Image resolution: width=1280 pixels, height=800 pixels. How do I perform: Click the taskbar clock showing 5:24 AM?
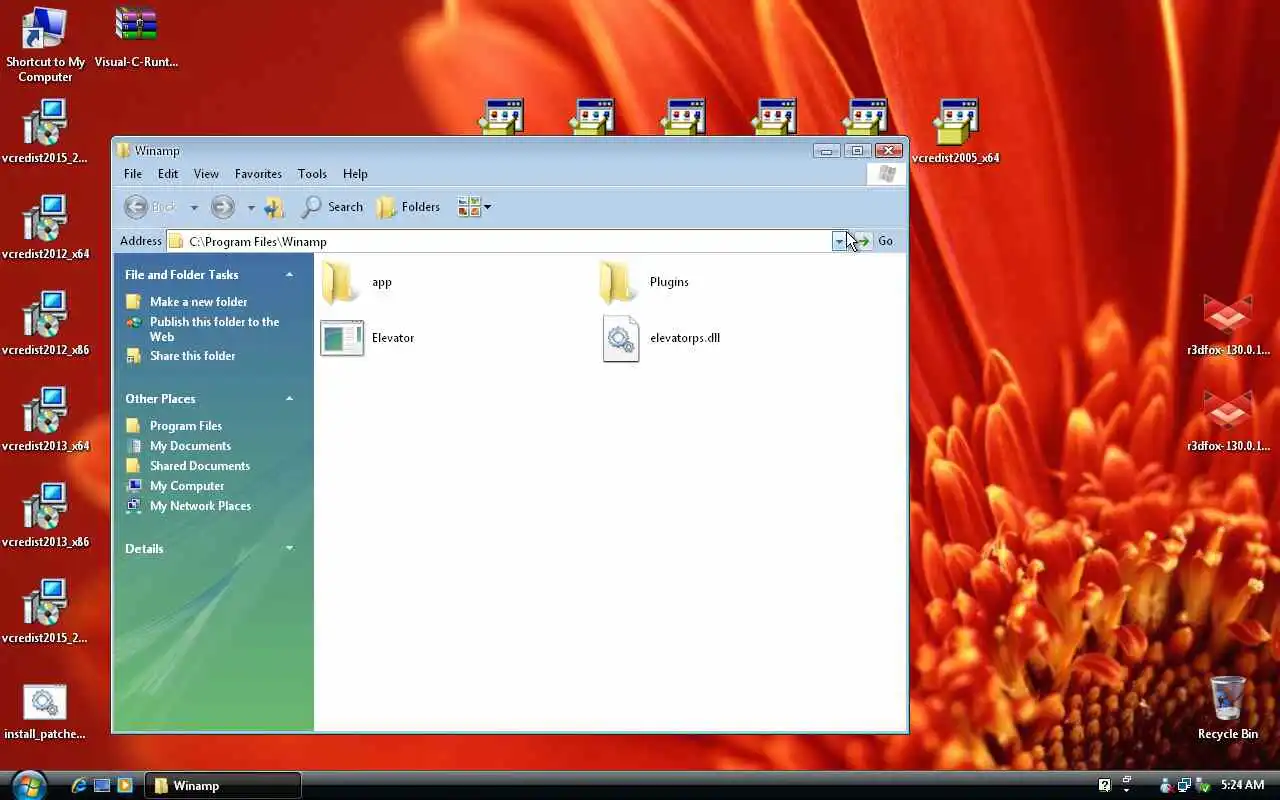click(x=1242, y=786)
